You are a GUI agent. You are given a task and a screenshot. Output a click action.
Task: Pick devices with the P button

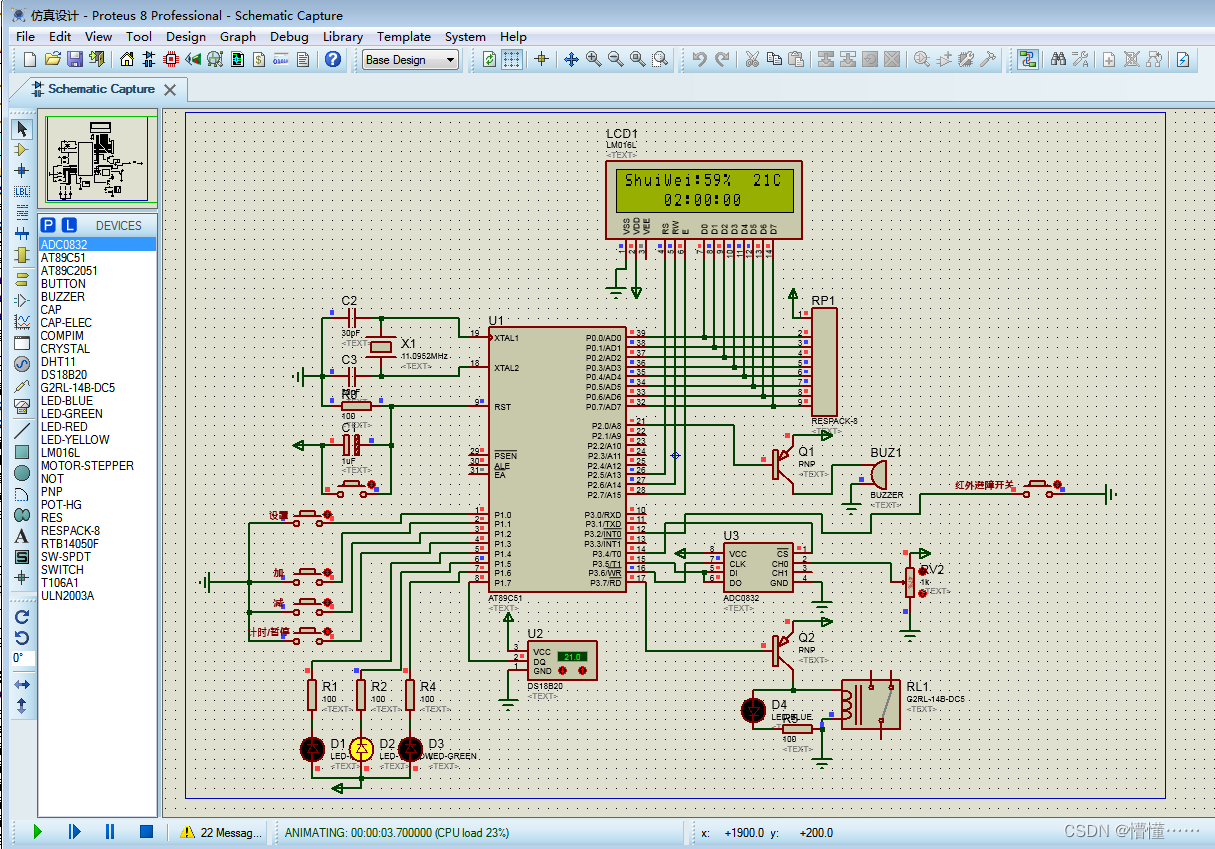[x=49, y=225]
